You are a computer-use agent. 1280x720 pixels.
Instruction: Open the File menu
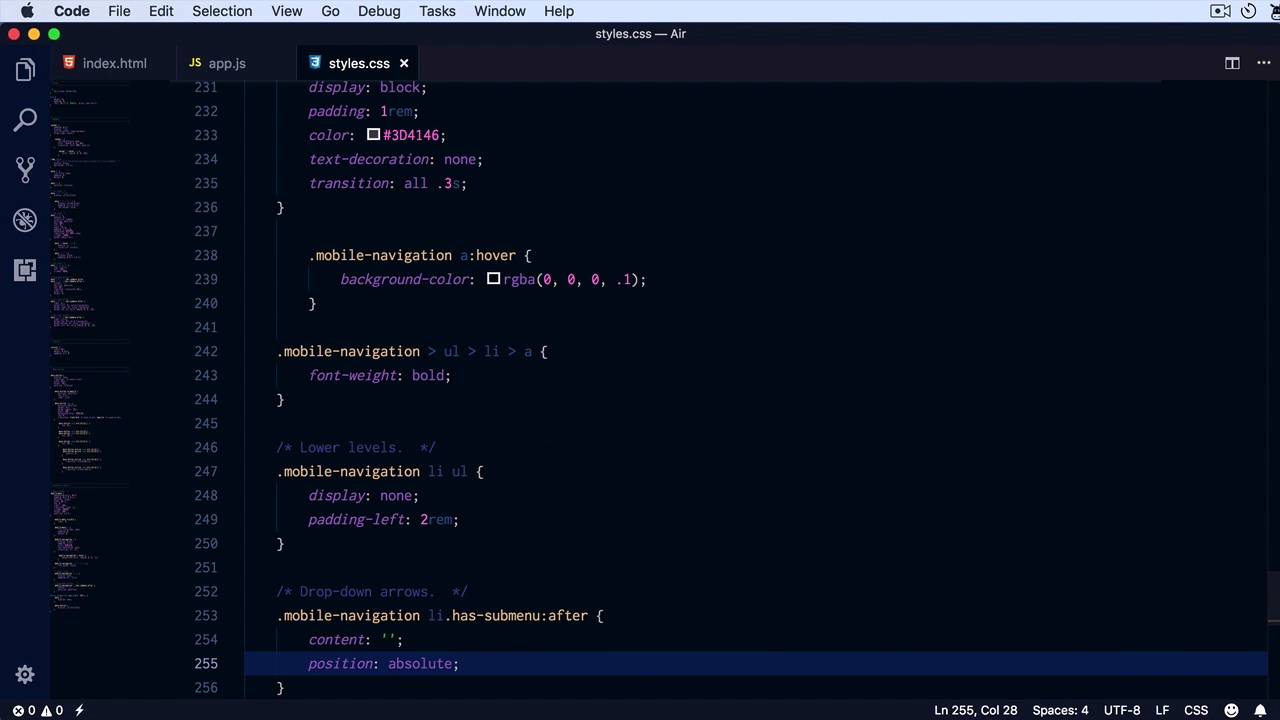click(x=119, y=11)
